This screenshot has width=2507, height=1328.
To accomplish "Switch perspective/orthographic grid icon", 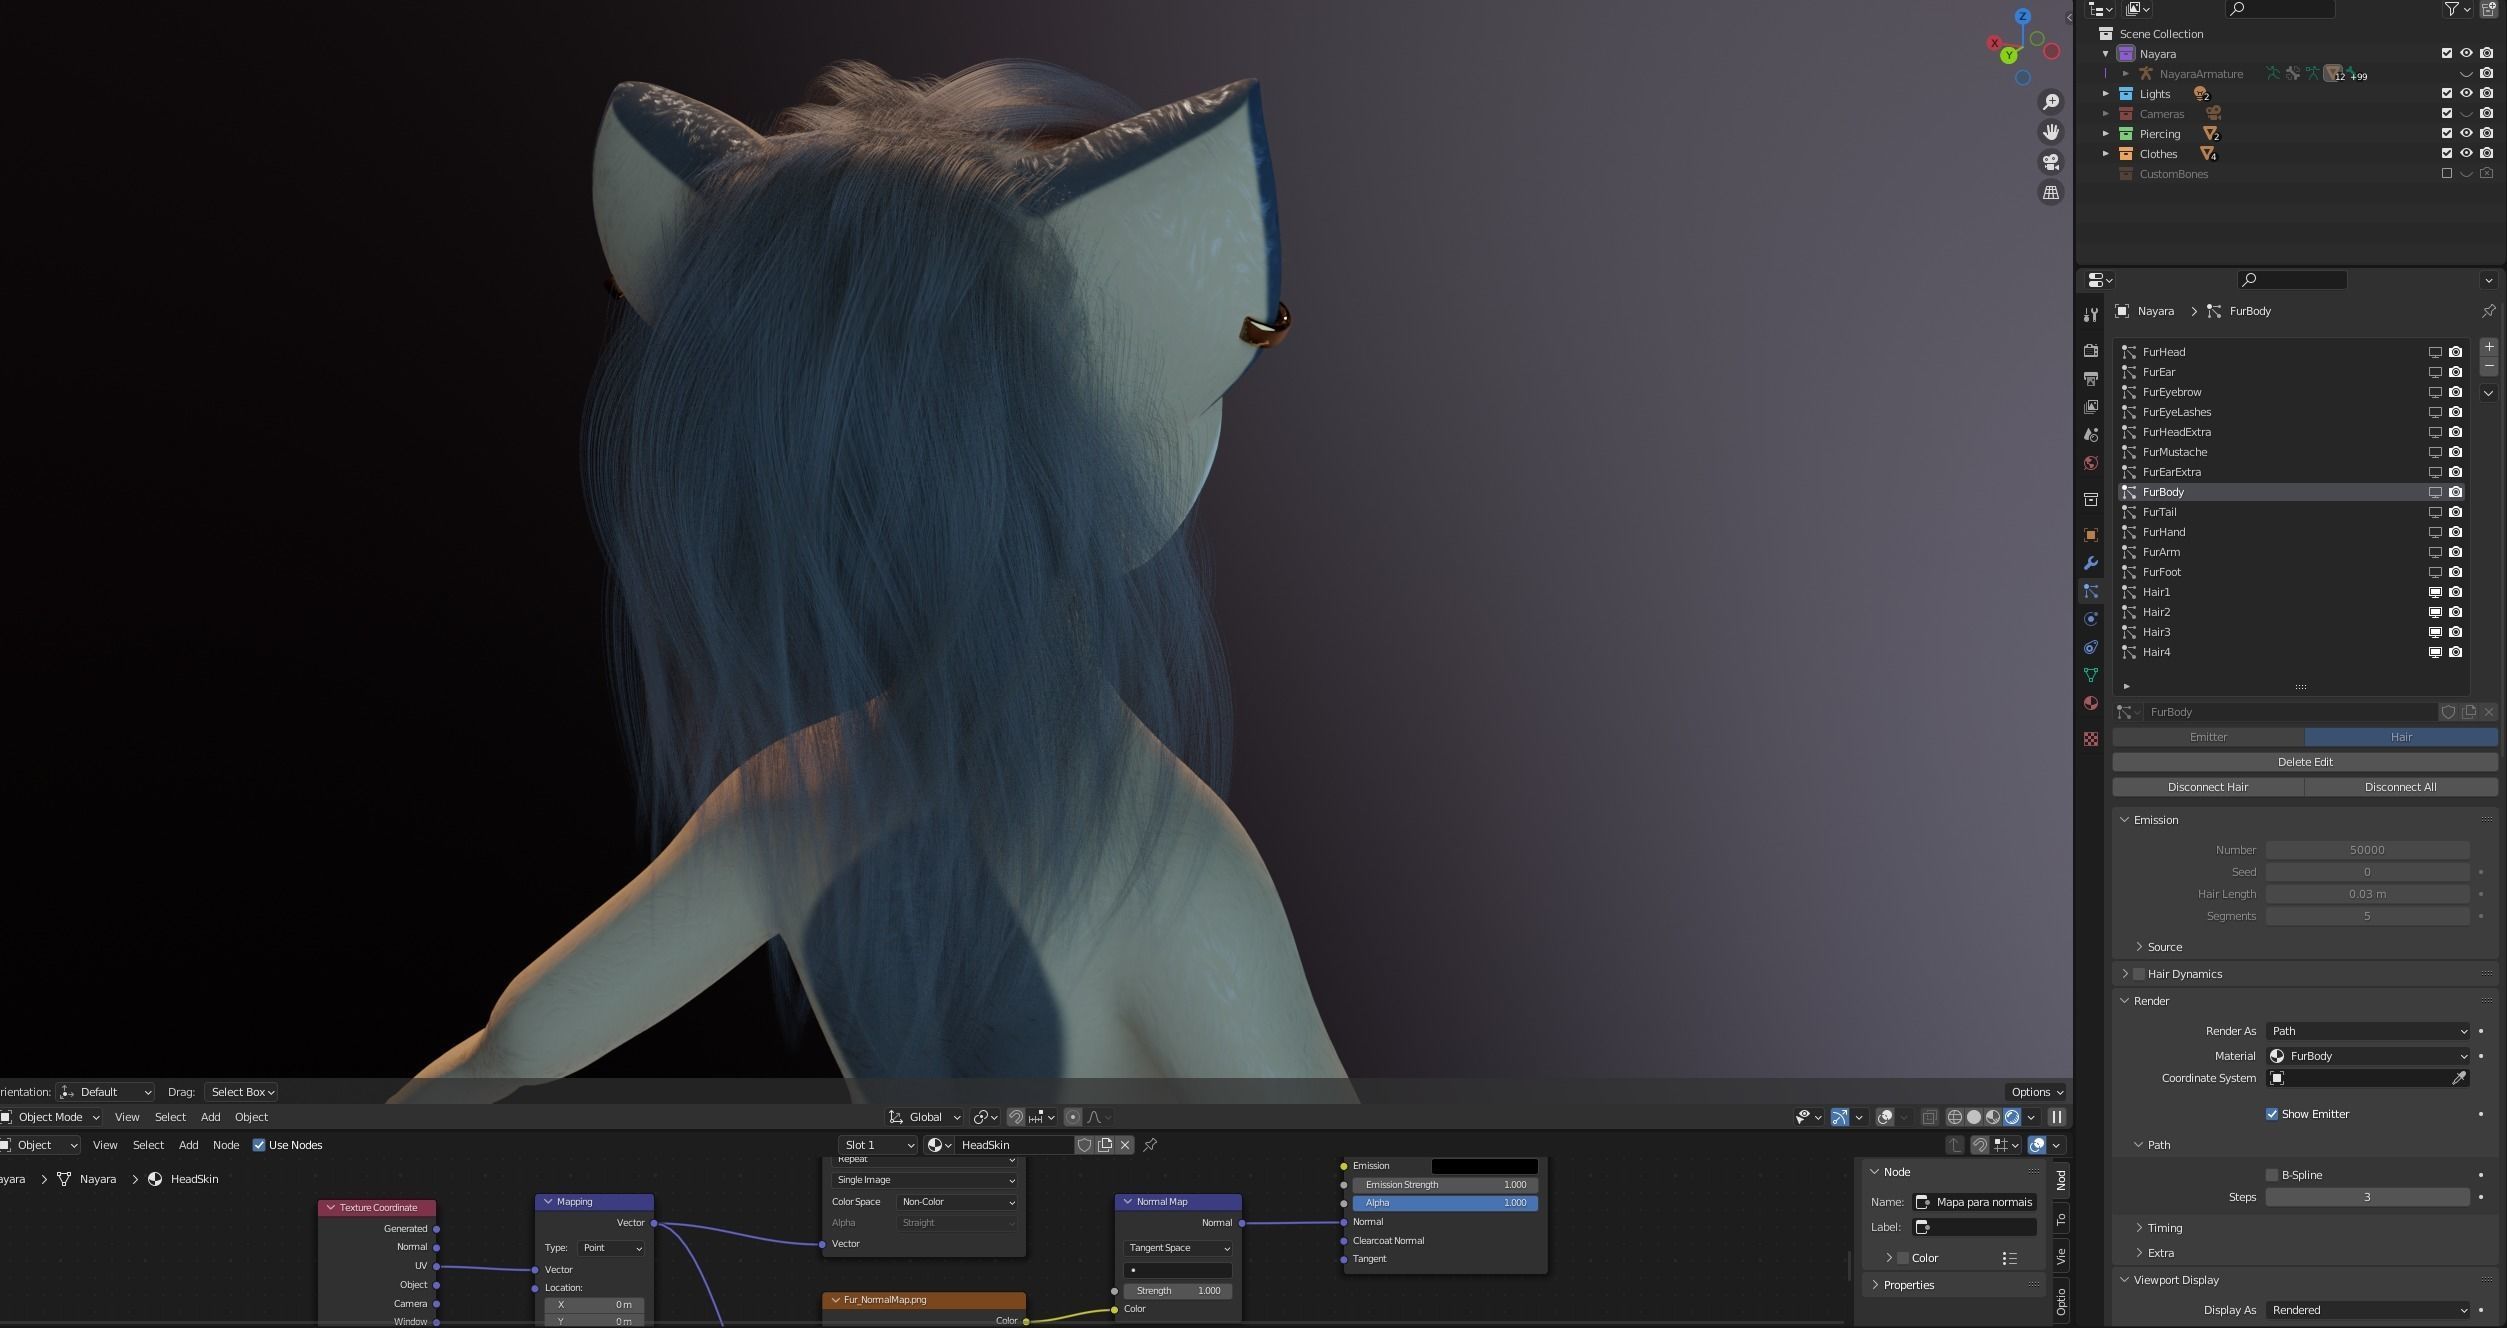I will click(x=2051, y=192).
